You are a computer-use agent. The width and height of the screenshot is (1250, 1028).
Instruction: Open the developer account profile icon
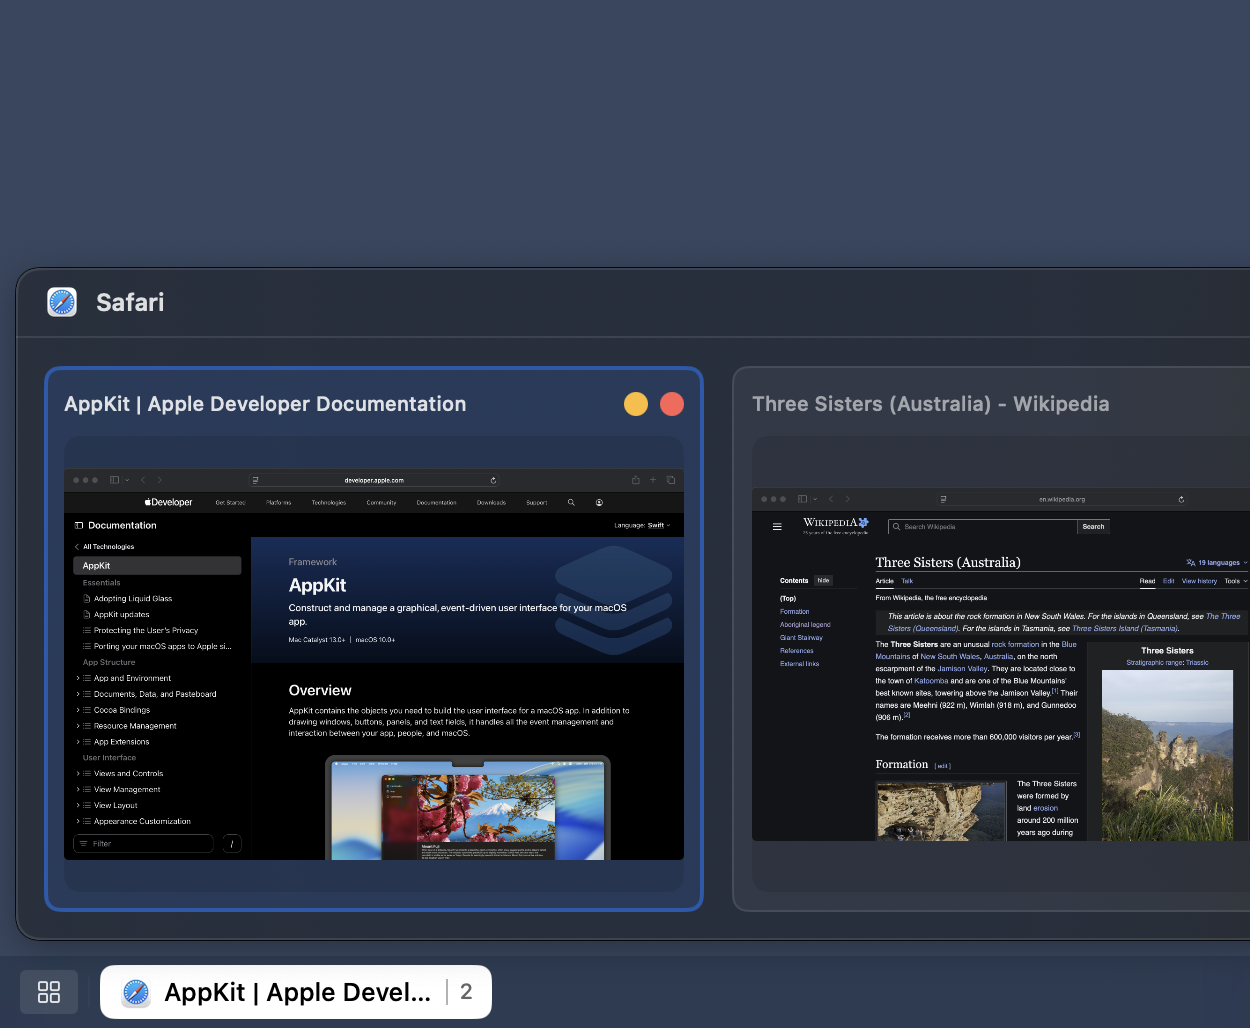[x=599, y=503]
